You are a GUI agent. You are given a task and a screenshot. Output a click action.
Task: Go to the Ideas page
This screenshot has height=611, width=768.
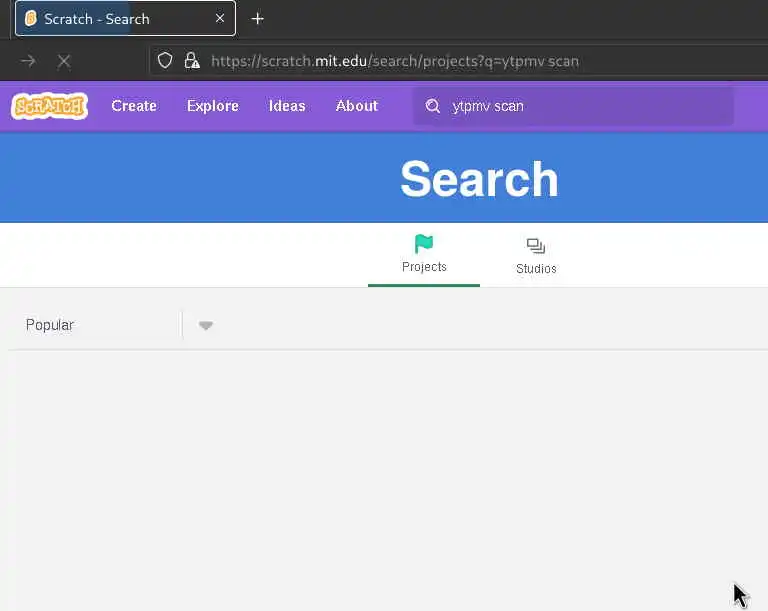click(287, 106)
